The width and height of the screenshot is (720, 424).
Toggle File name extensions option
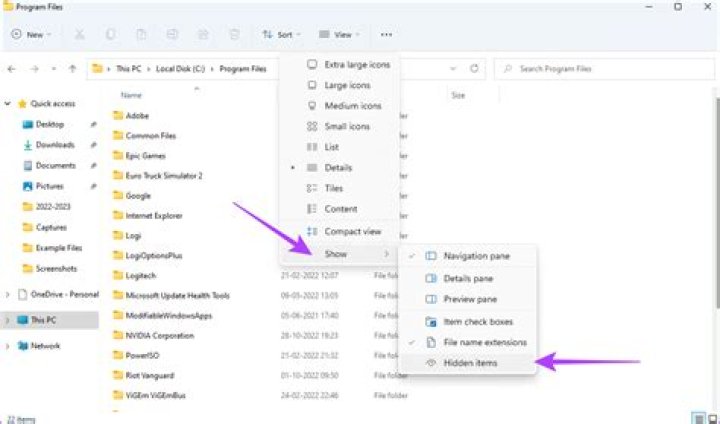(x=467, y=342)
